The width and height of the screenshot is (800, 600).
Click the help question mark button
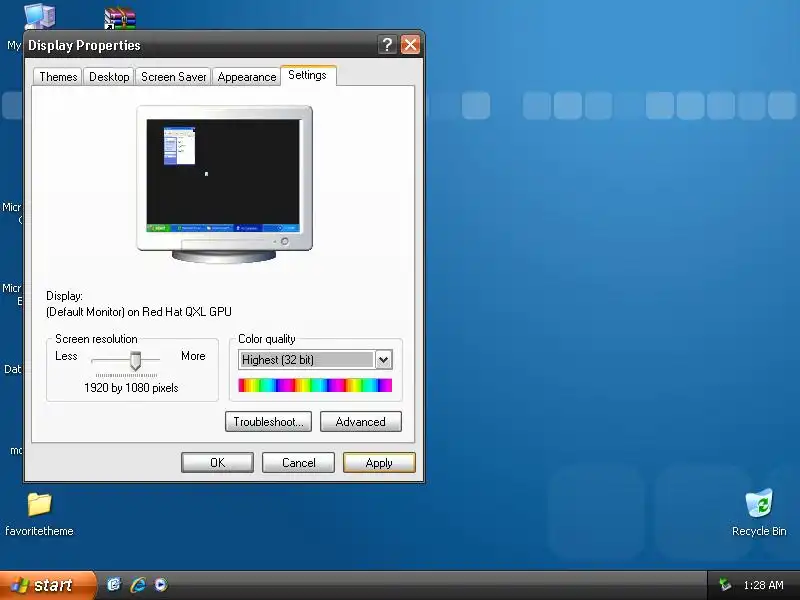coord(387,45)
